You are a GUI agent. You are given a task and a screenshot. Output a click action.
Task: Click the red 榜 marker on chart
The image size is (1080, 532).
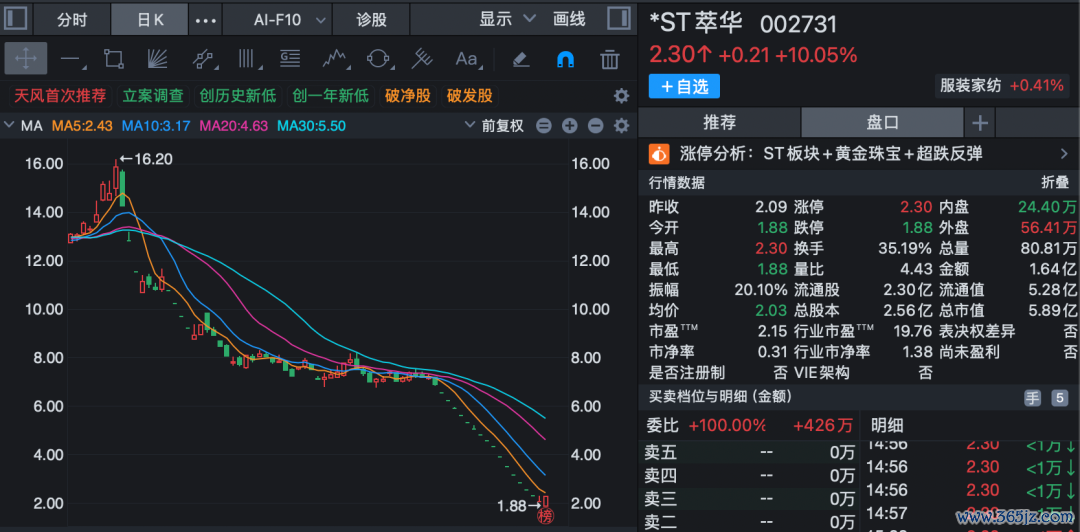pos(546,516)
